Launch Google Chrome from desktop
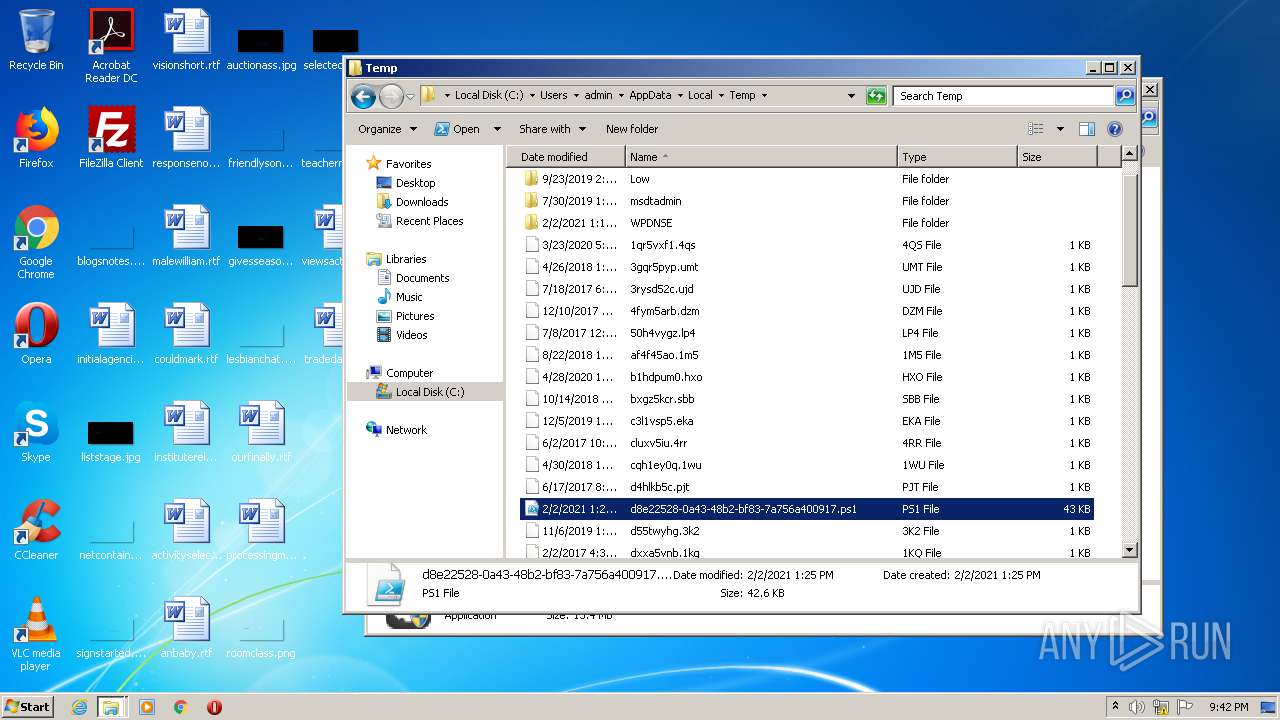Viewport: 1280px width, 720px height. point(36,241)
